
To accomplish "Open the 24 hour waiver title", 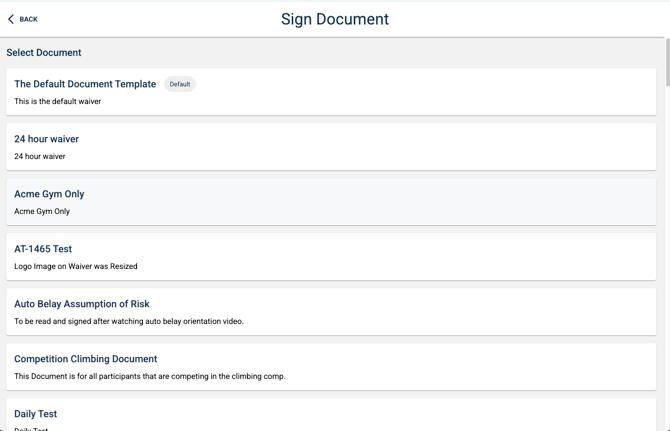I will point(46,139).
